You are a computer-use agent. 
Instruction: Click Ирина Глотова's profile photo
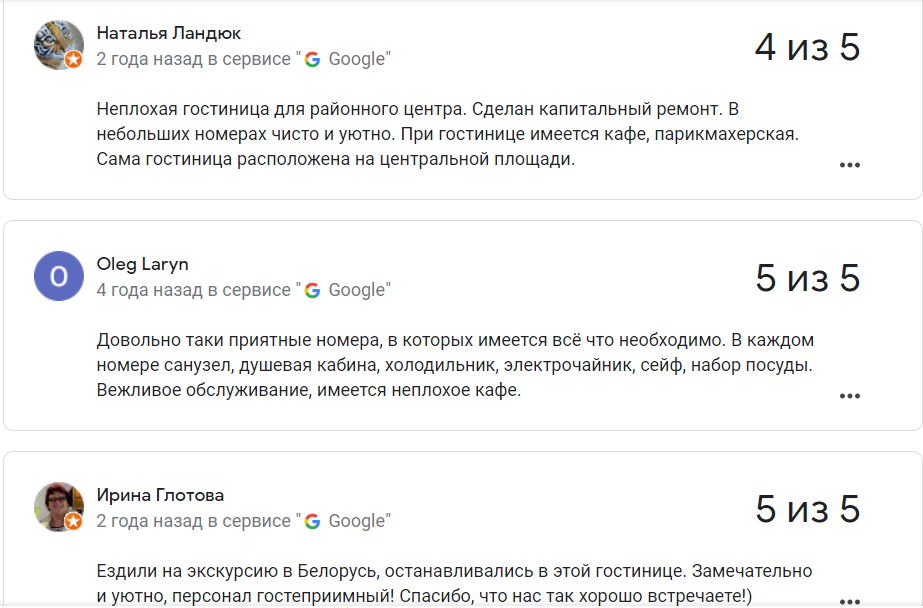(x=57, y=506)
